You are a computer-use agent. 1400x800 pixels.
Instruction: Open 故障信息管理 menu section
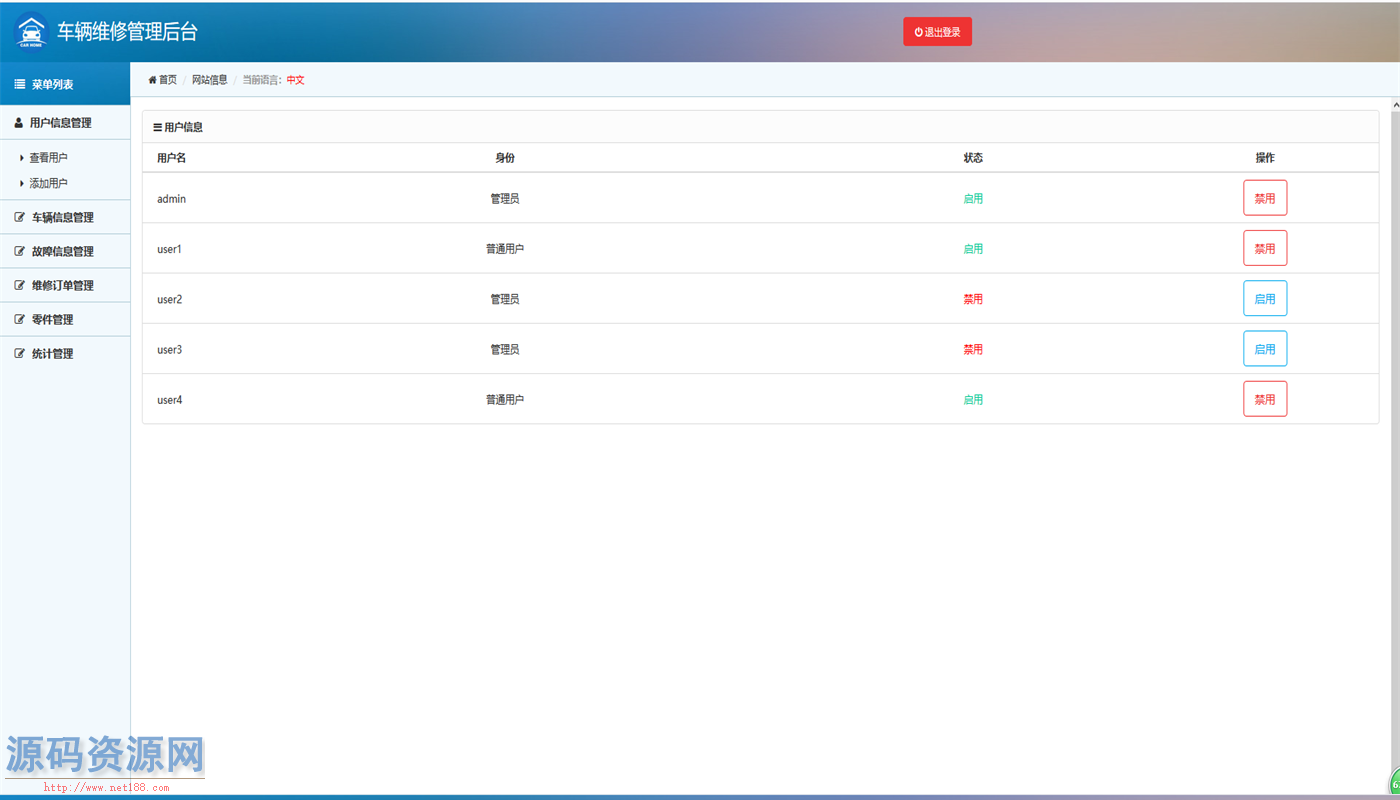point(65,251)
